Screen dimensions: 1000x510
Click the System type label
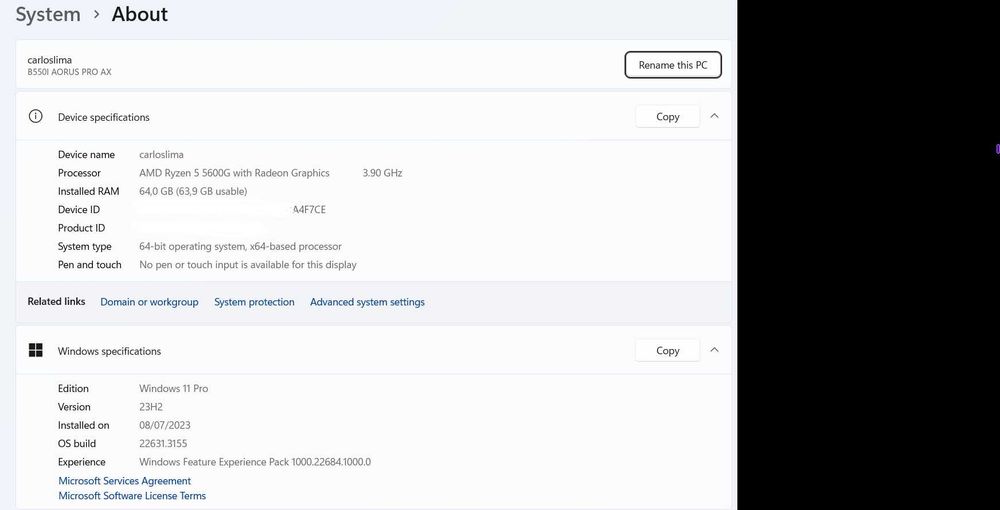(x=85, y=247)
